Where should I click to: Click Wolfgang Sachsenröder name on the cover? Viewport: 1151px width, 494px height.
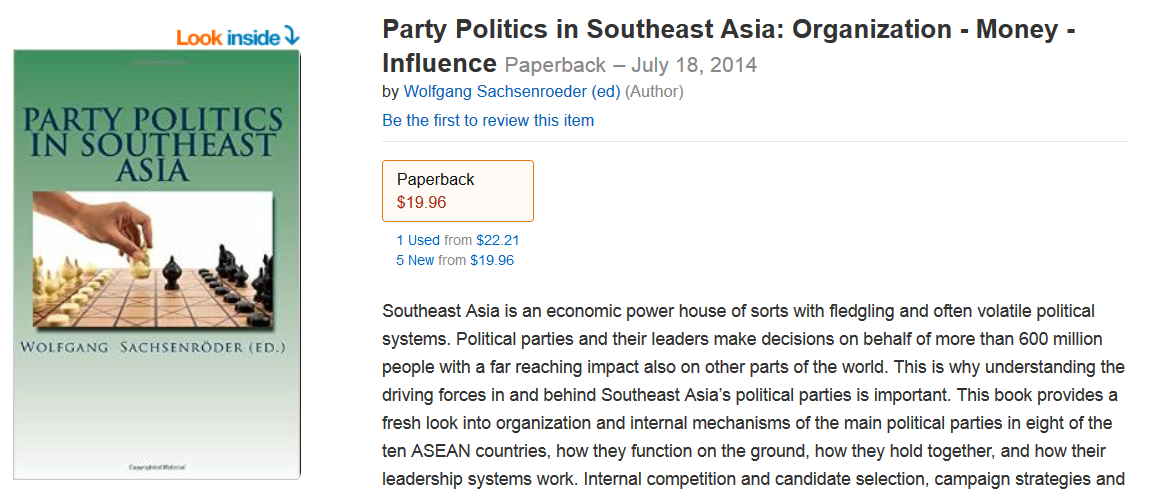pyautogui.click(x=157, y=348)
